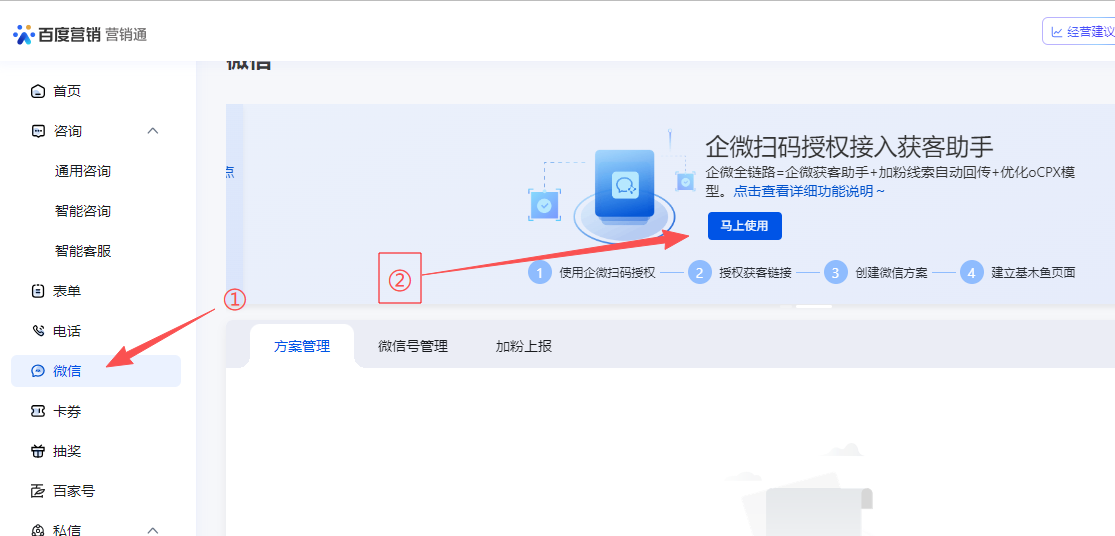Image resolution: width=1115 pixels, height=536 pixels.
Task: Open 点击查看详细功能说明 link
Action: point(808,191)
